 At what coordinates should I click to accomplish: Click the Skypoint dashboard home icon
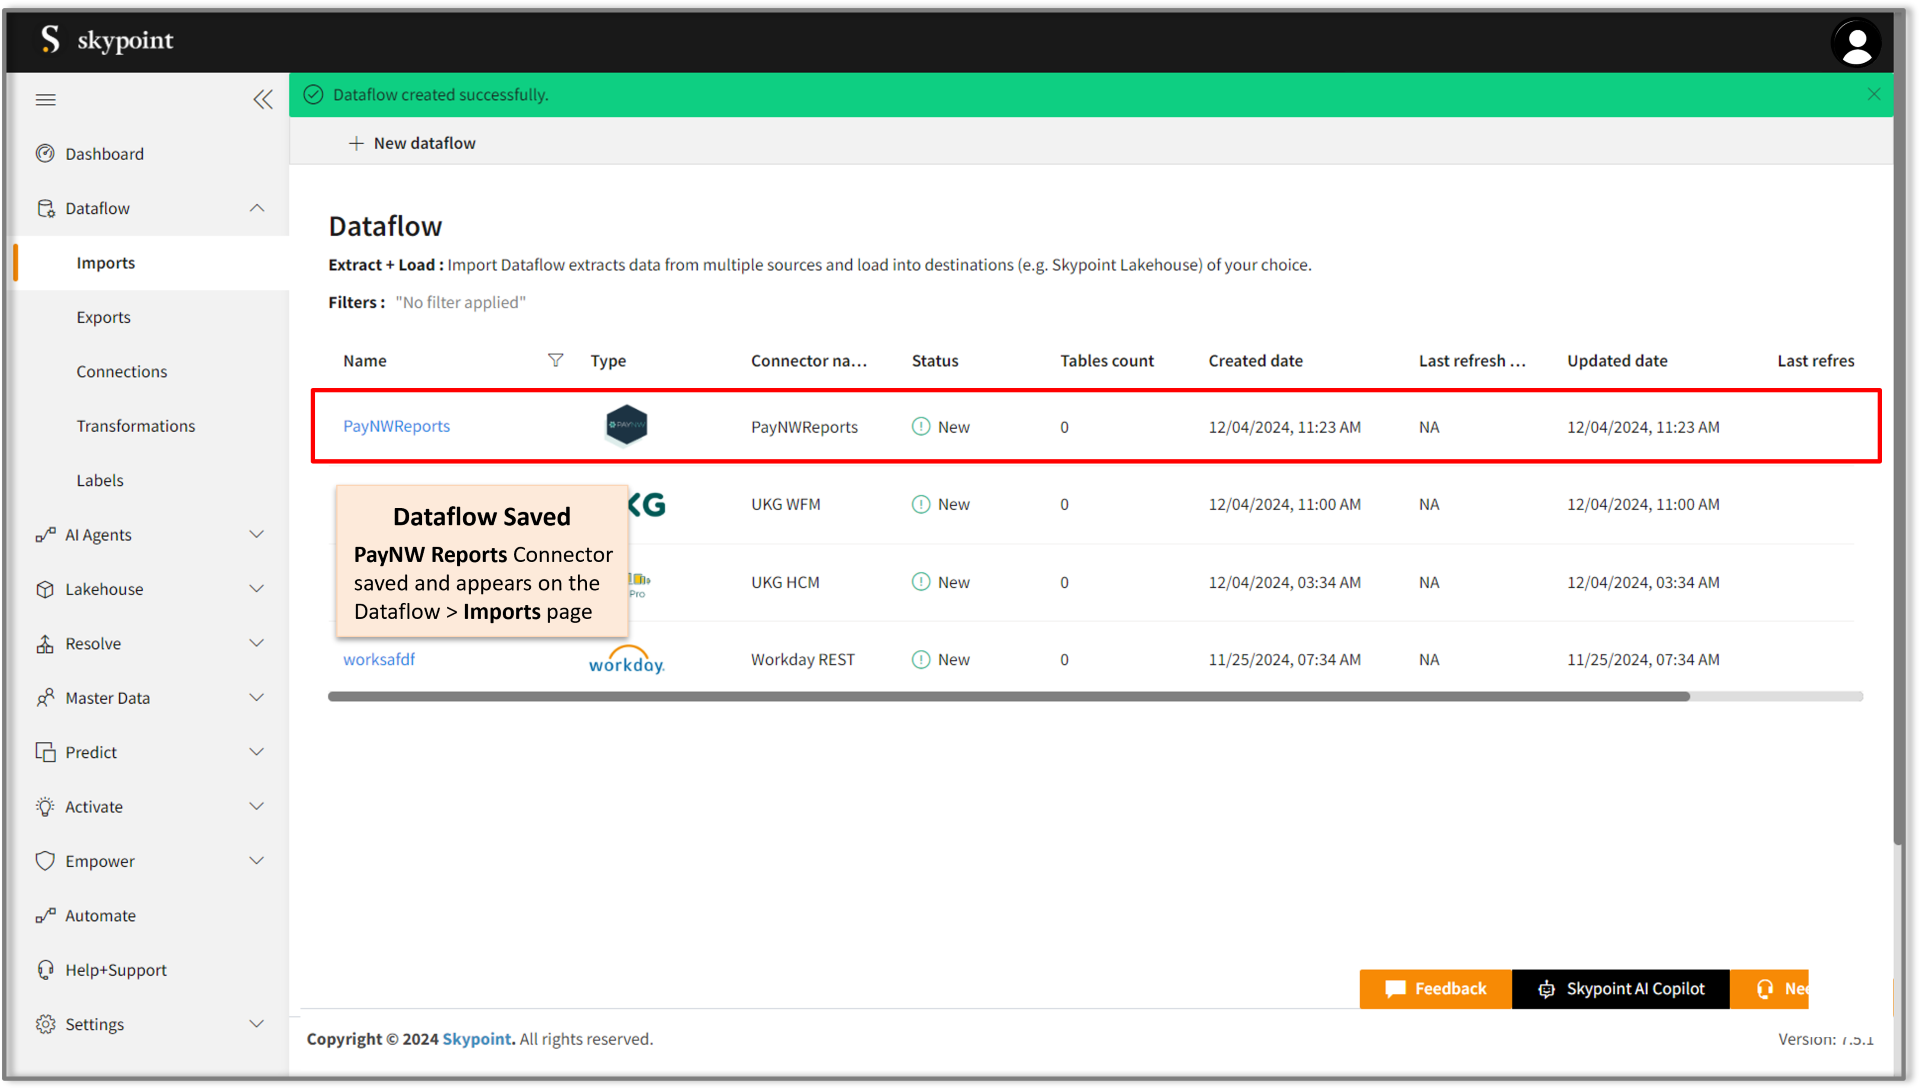click(x=44, y=153)
